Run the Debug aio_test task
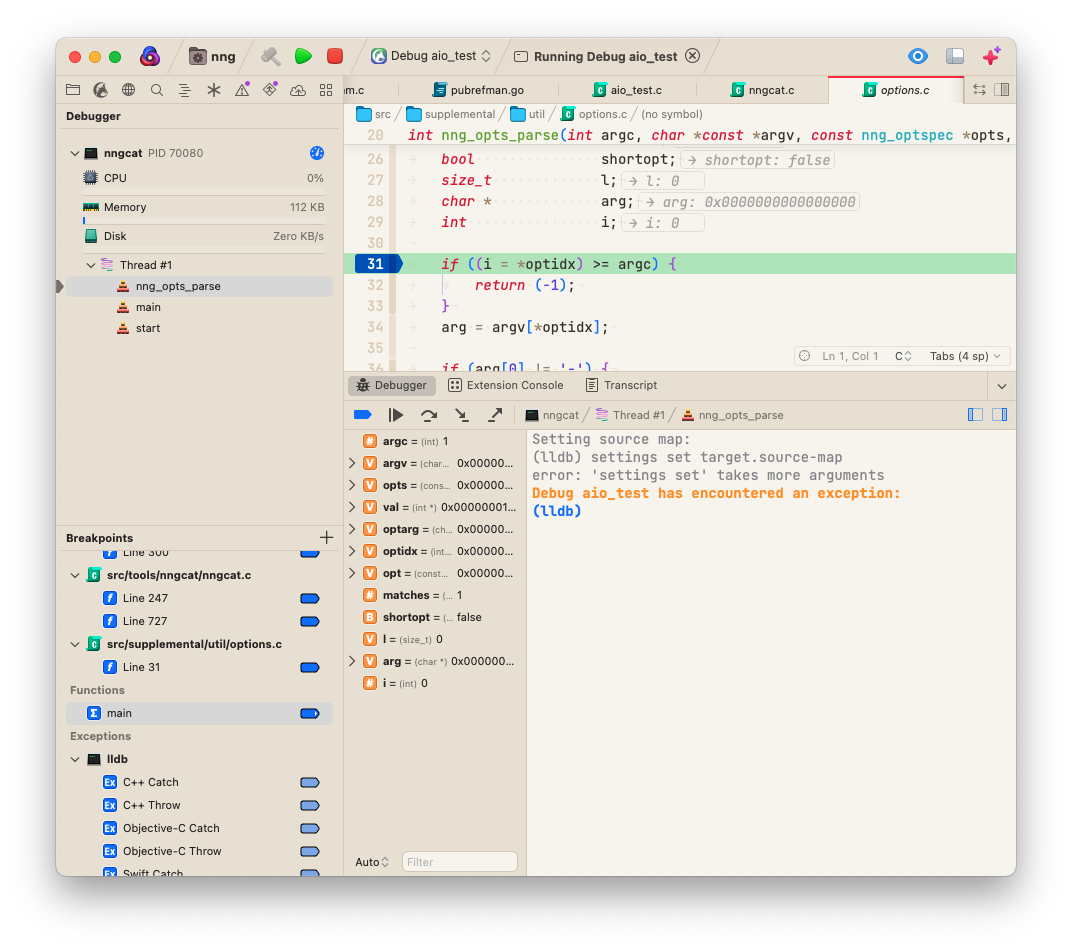 [x=303, y=56]
